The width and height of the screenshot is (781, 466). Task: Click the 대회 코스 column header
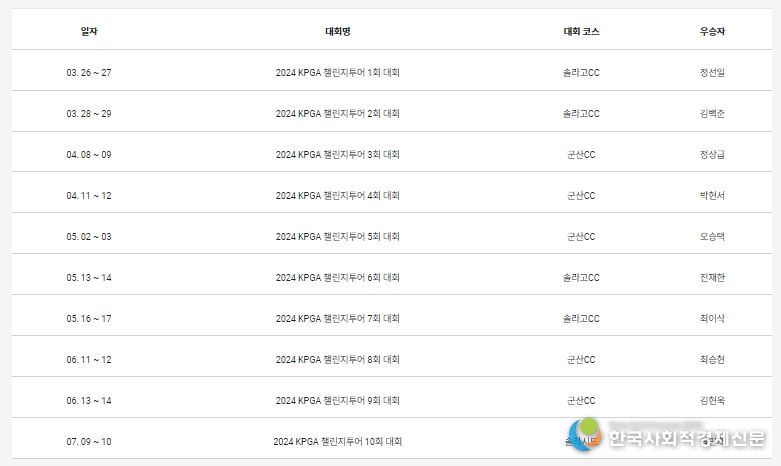pos(581,31)
